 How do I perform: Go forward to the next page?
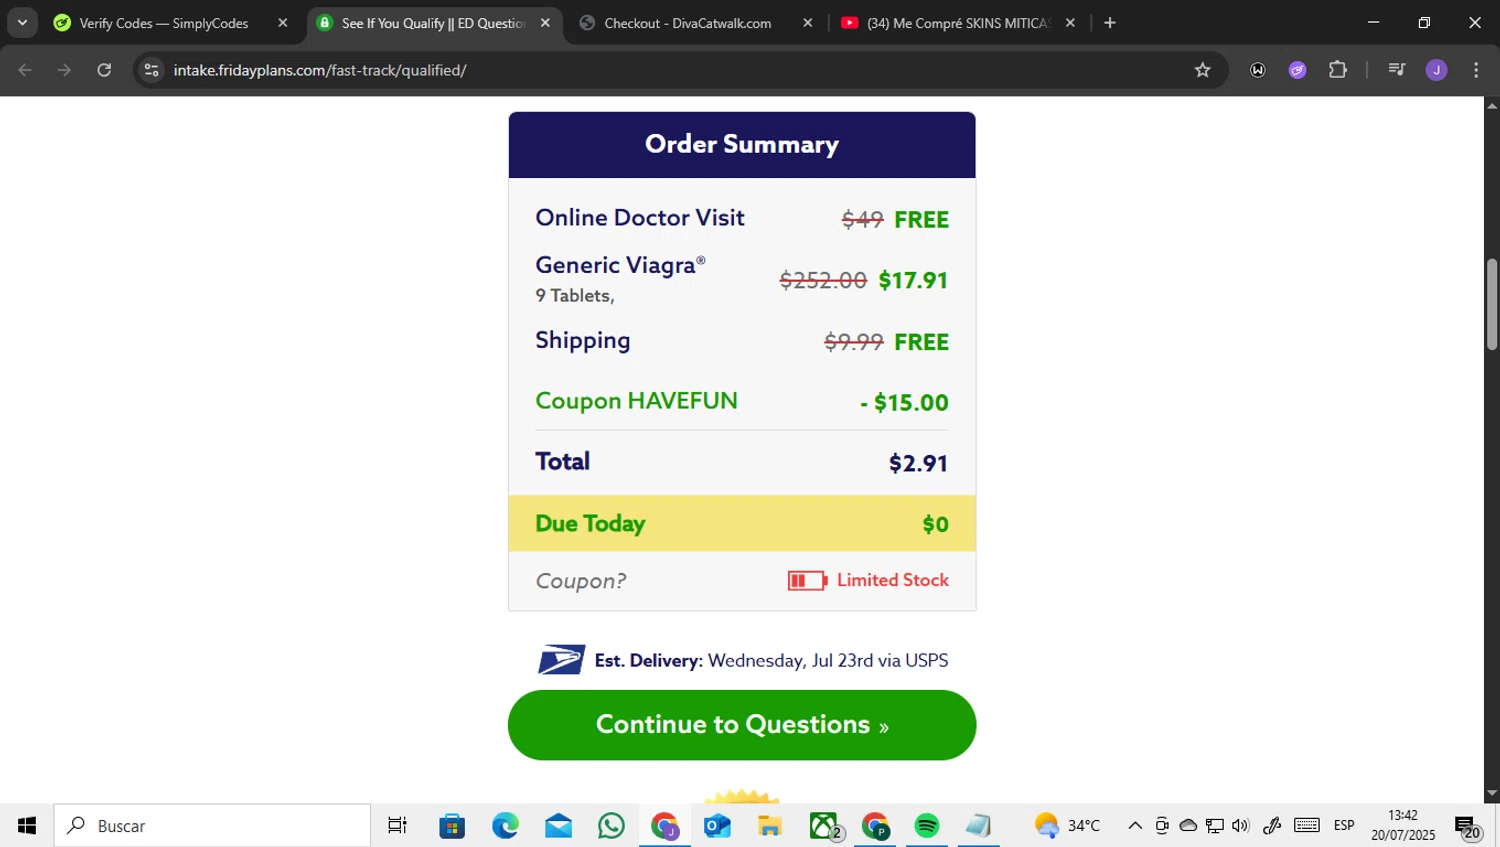coord(64,70)
